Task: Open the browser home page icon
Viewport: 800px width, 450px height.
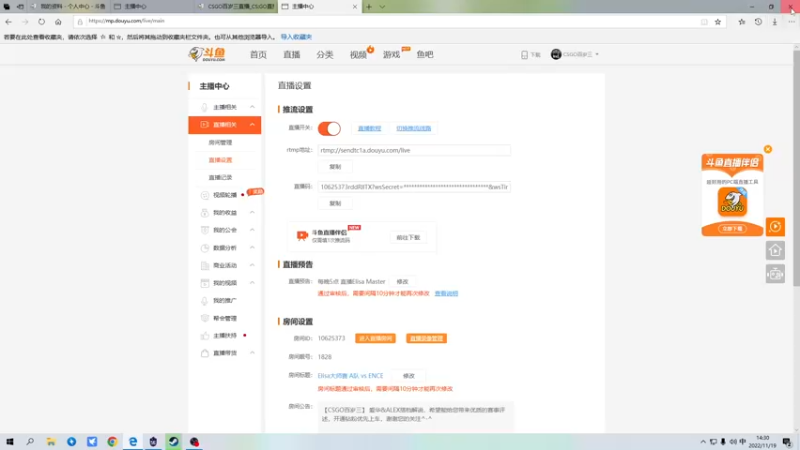Action: click(x=58, y=21)
